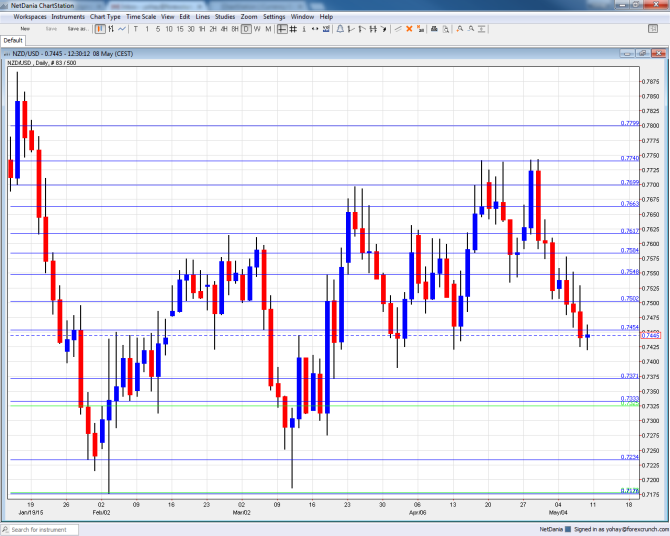Click the Save workspace button
Screen dimensions: 670x536
[51, 29]
